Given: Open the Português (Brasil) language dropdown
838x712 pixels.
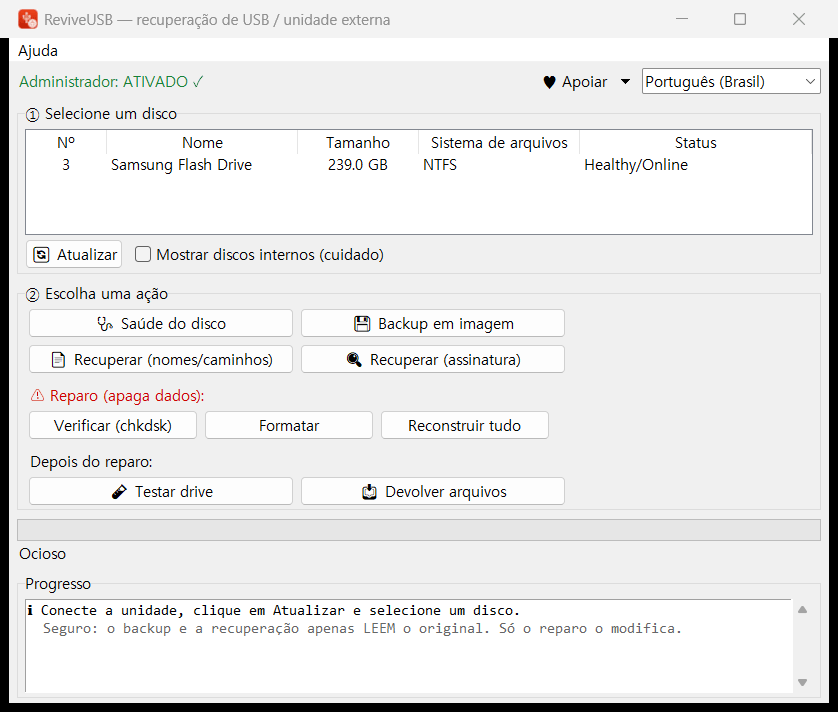Looking at the screenshot, I should click(x=731, y=81).
